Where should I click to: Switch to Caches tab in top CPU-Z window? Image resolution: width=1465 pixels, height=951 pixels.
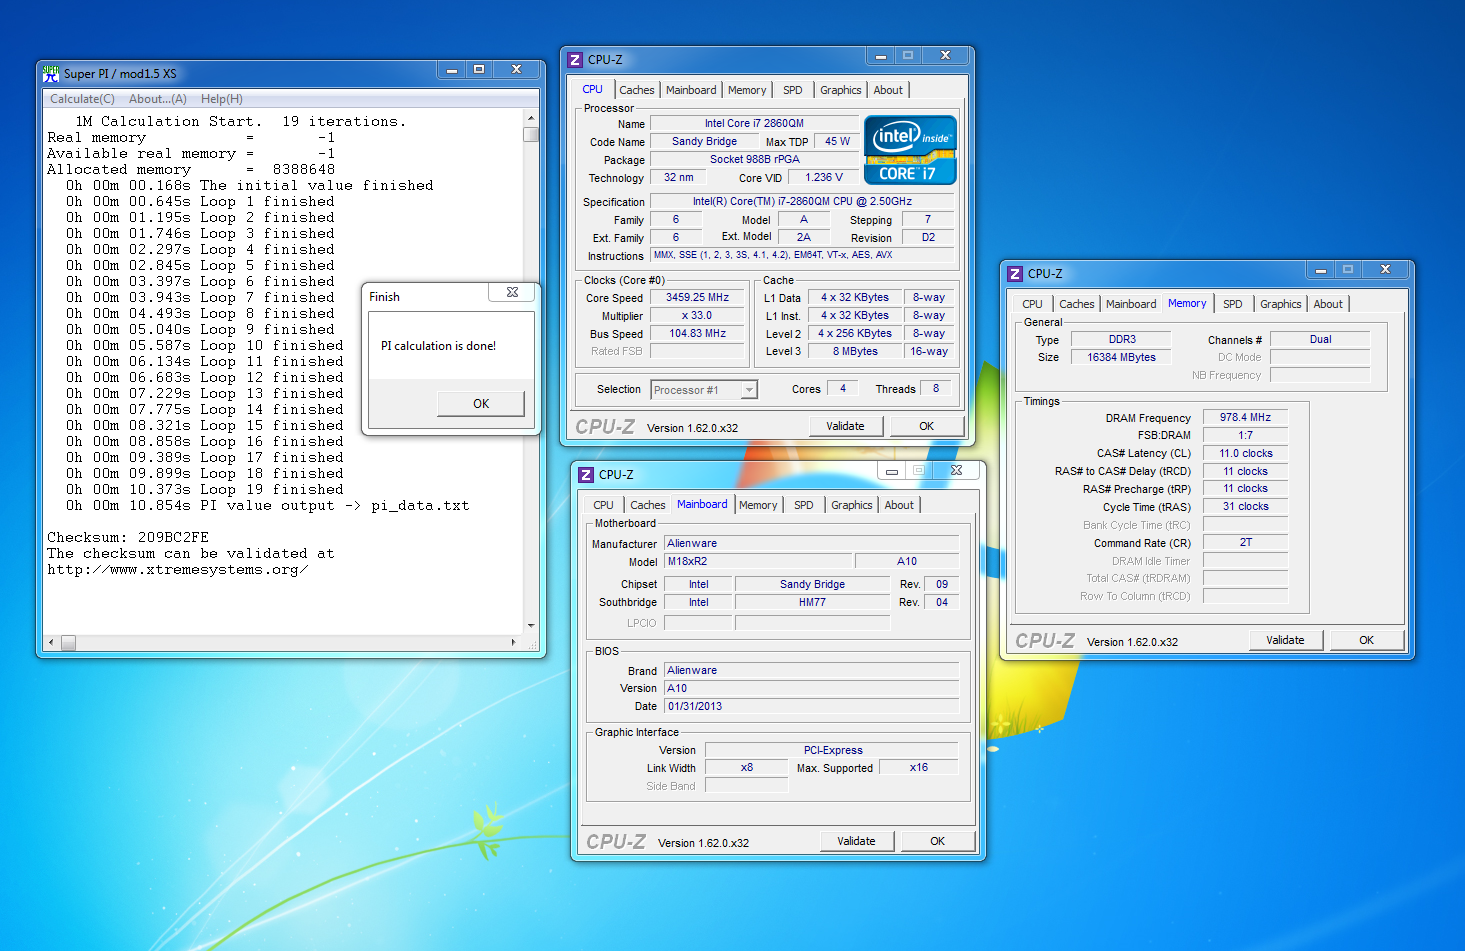pyautogui.click(x=636, y=90)
